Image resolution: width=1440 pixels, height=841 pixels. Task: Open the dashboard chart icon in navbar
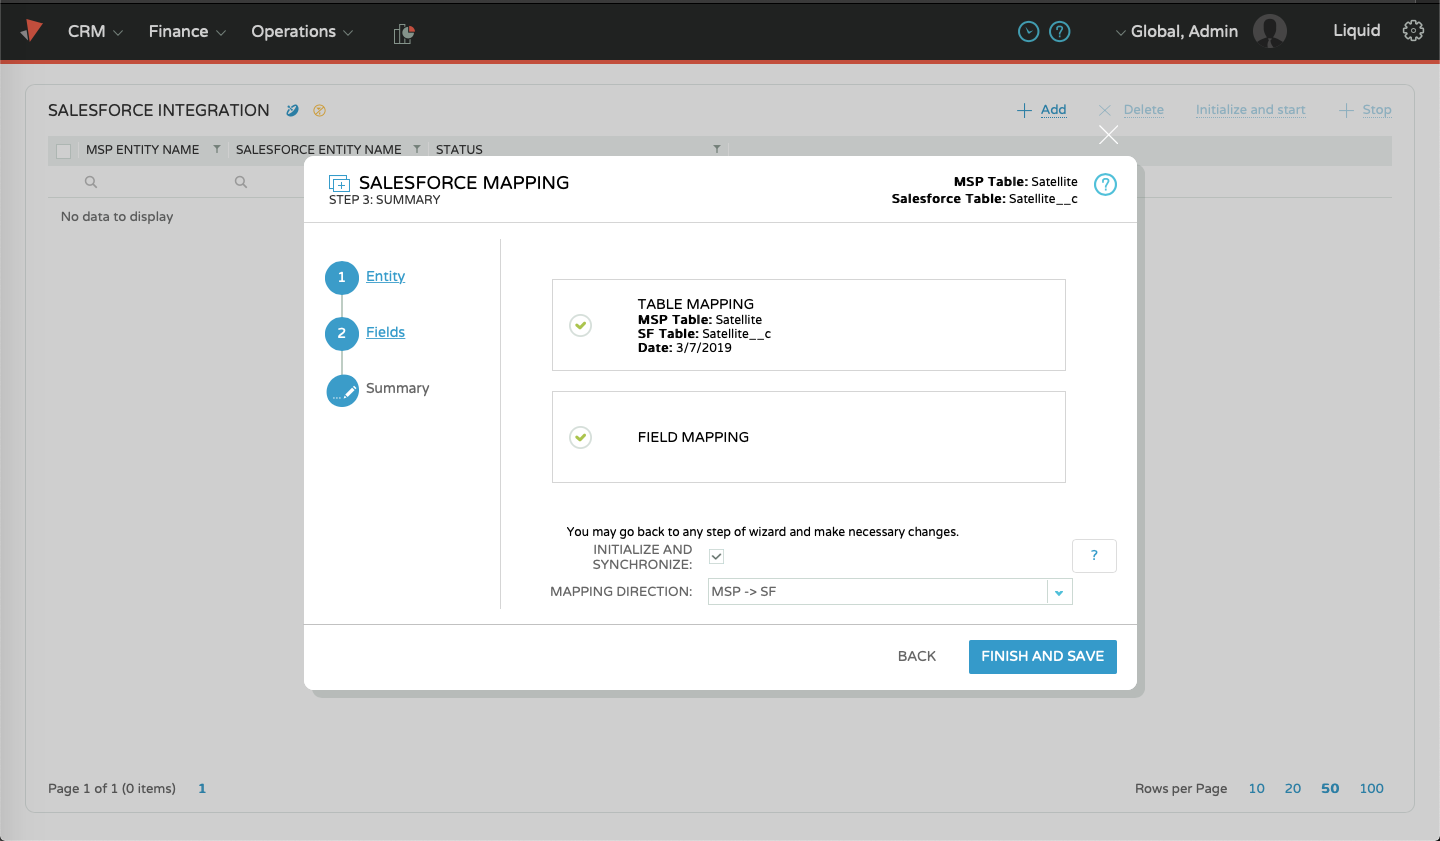click(404, 34)
